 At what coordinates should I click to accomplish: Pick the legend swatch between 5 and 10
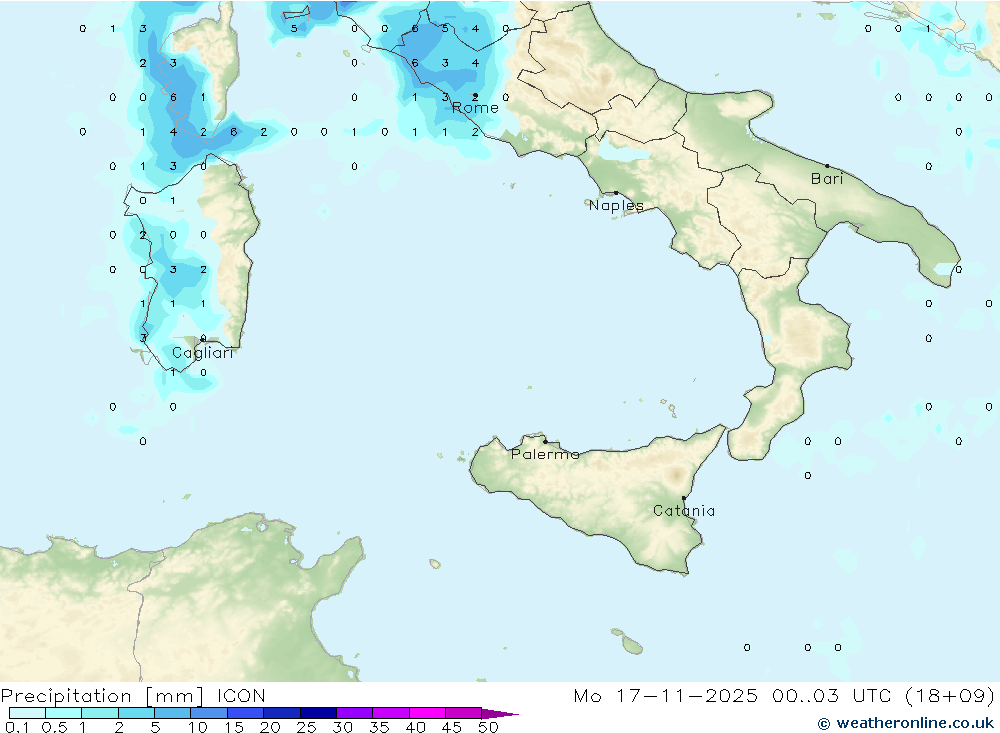click(173, 713)
